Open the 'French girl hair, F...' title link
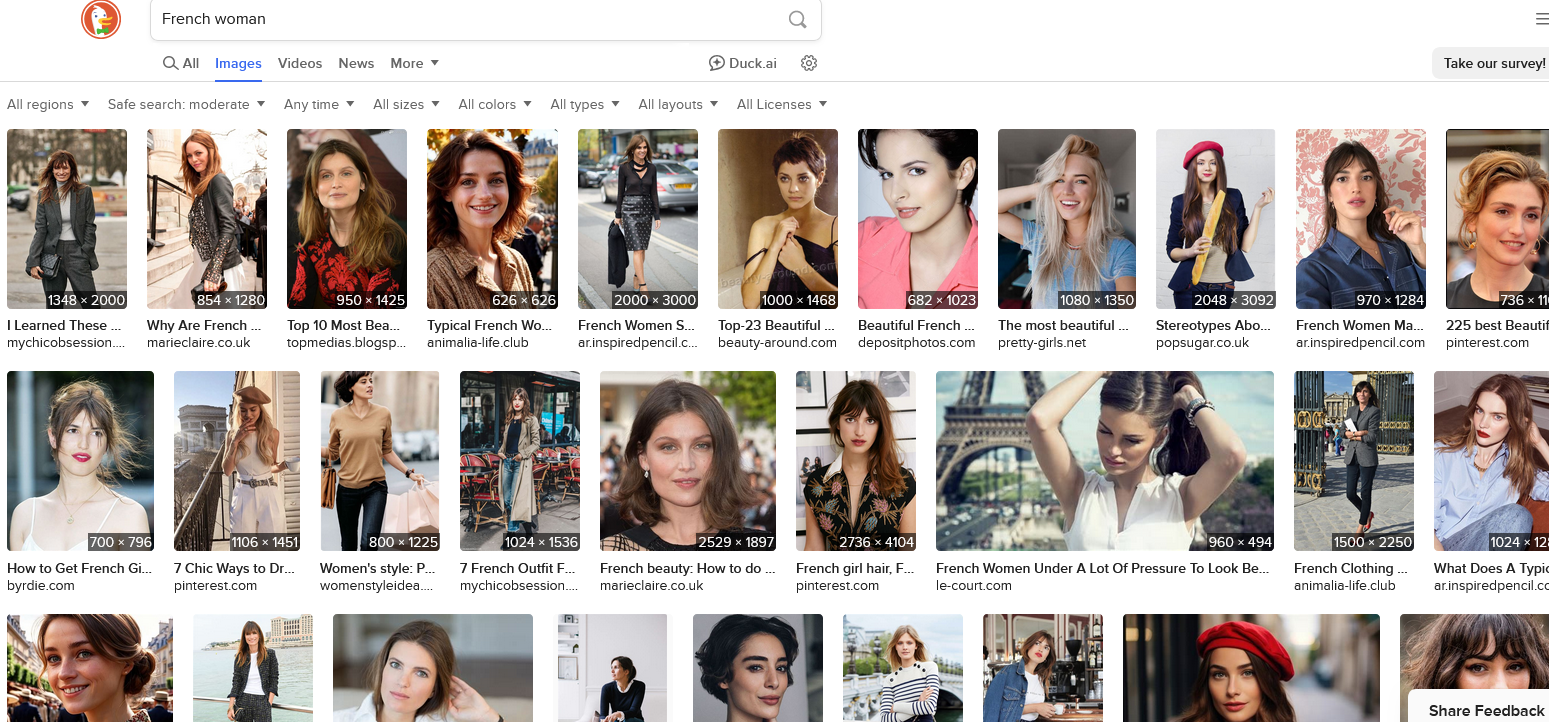The height and width of the screenshot is (722, 1549). 855,568
